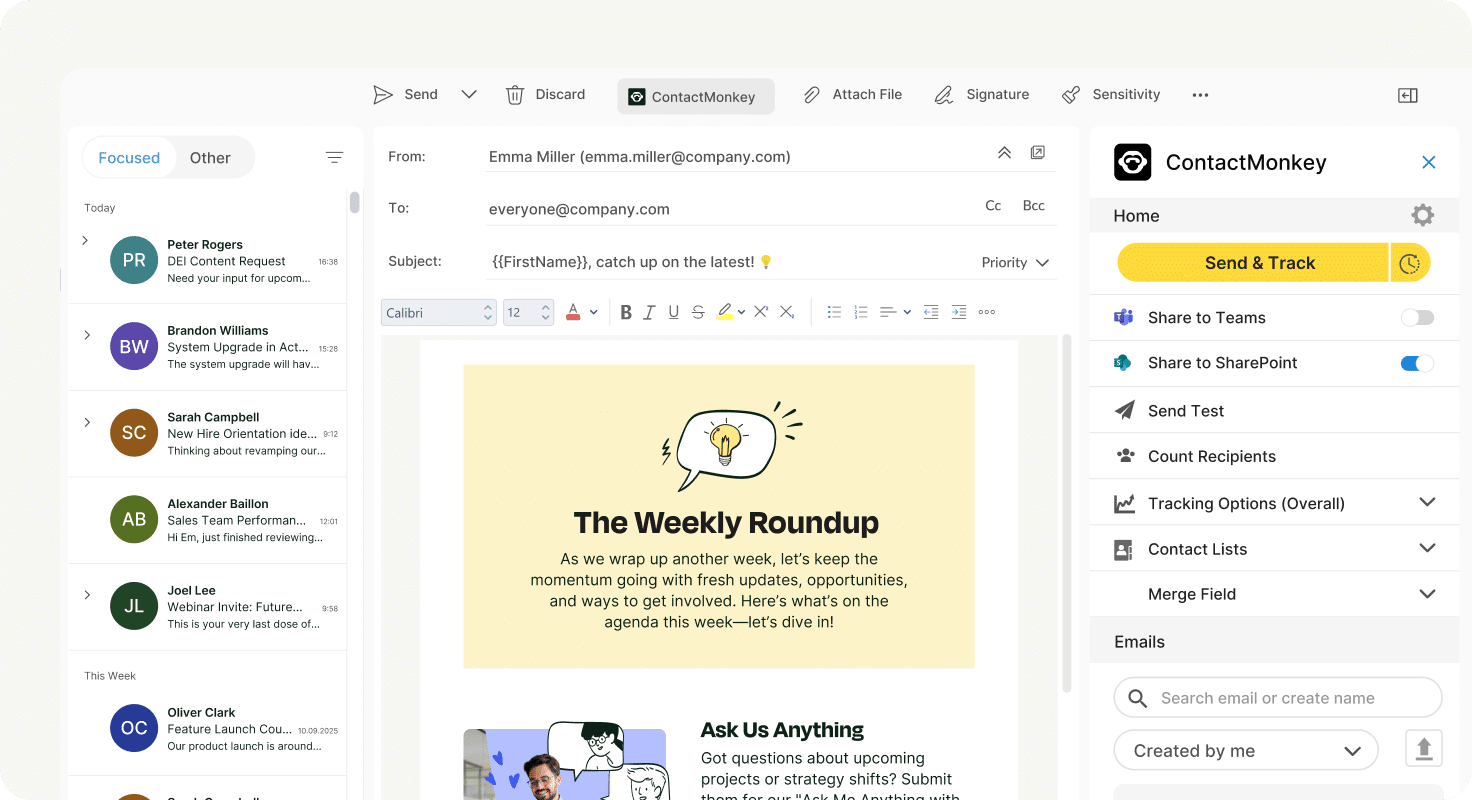Open the inbox filter icon
The image size is (1472, 800).
pyautogui.click(x=334, y=157)
